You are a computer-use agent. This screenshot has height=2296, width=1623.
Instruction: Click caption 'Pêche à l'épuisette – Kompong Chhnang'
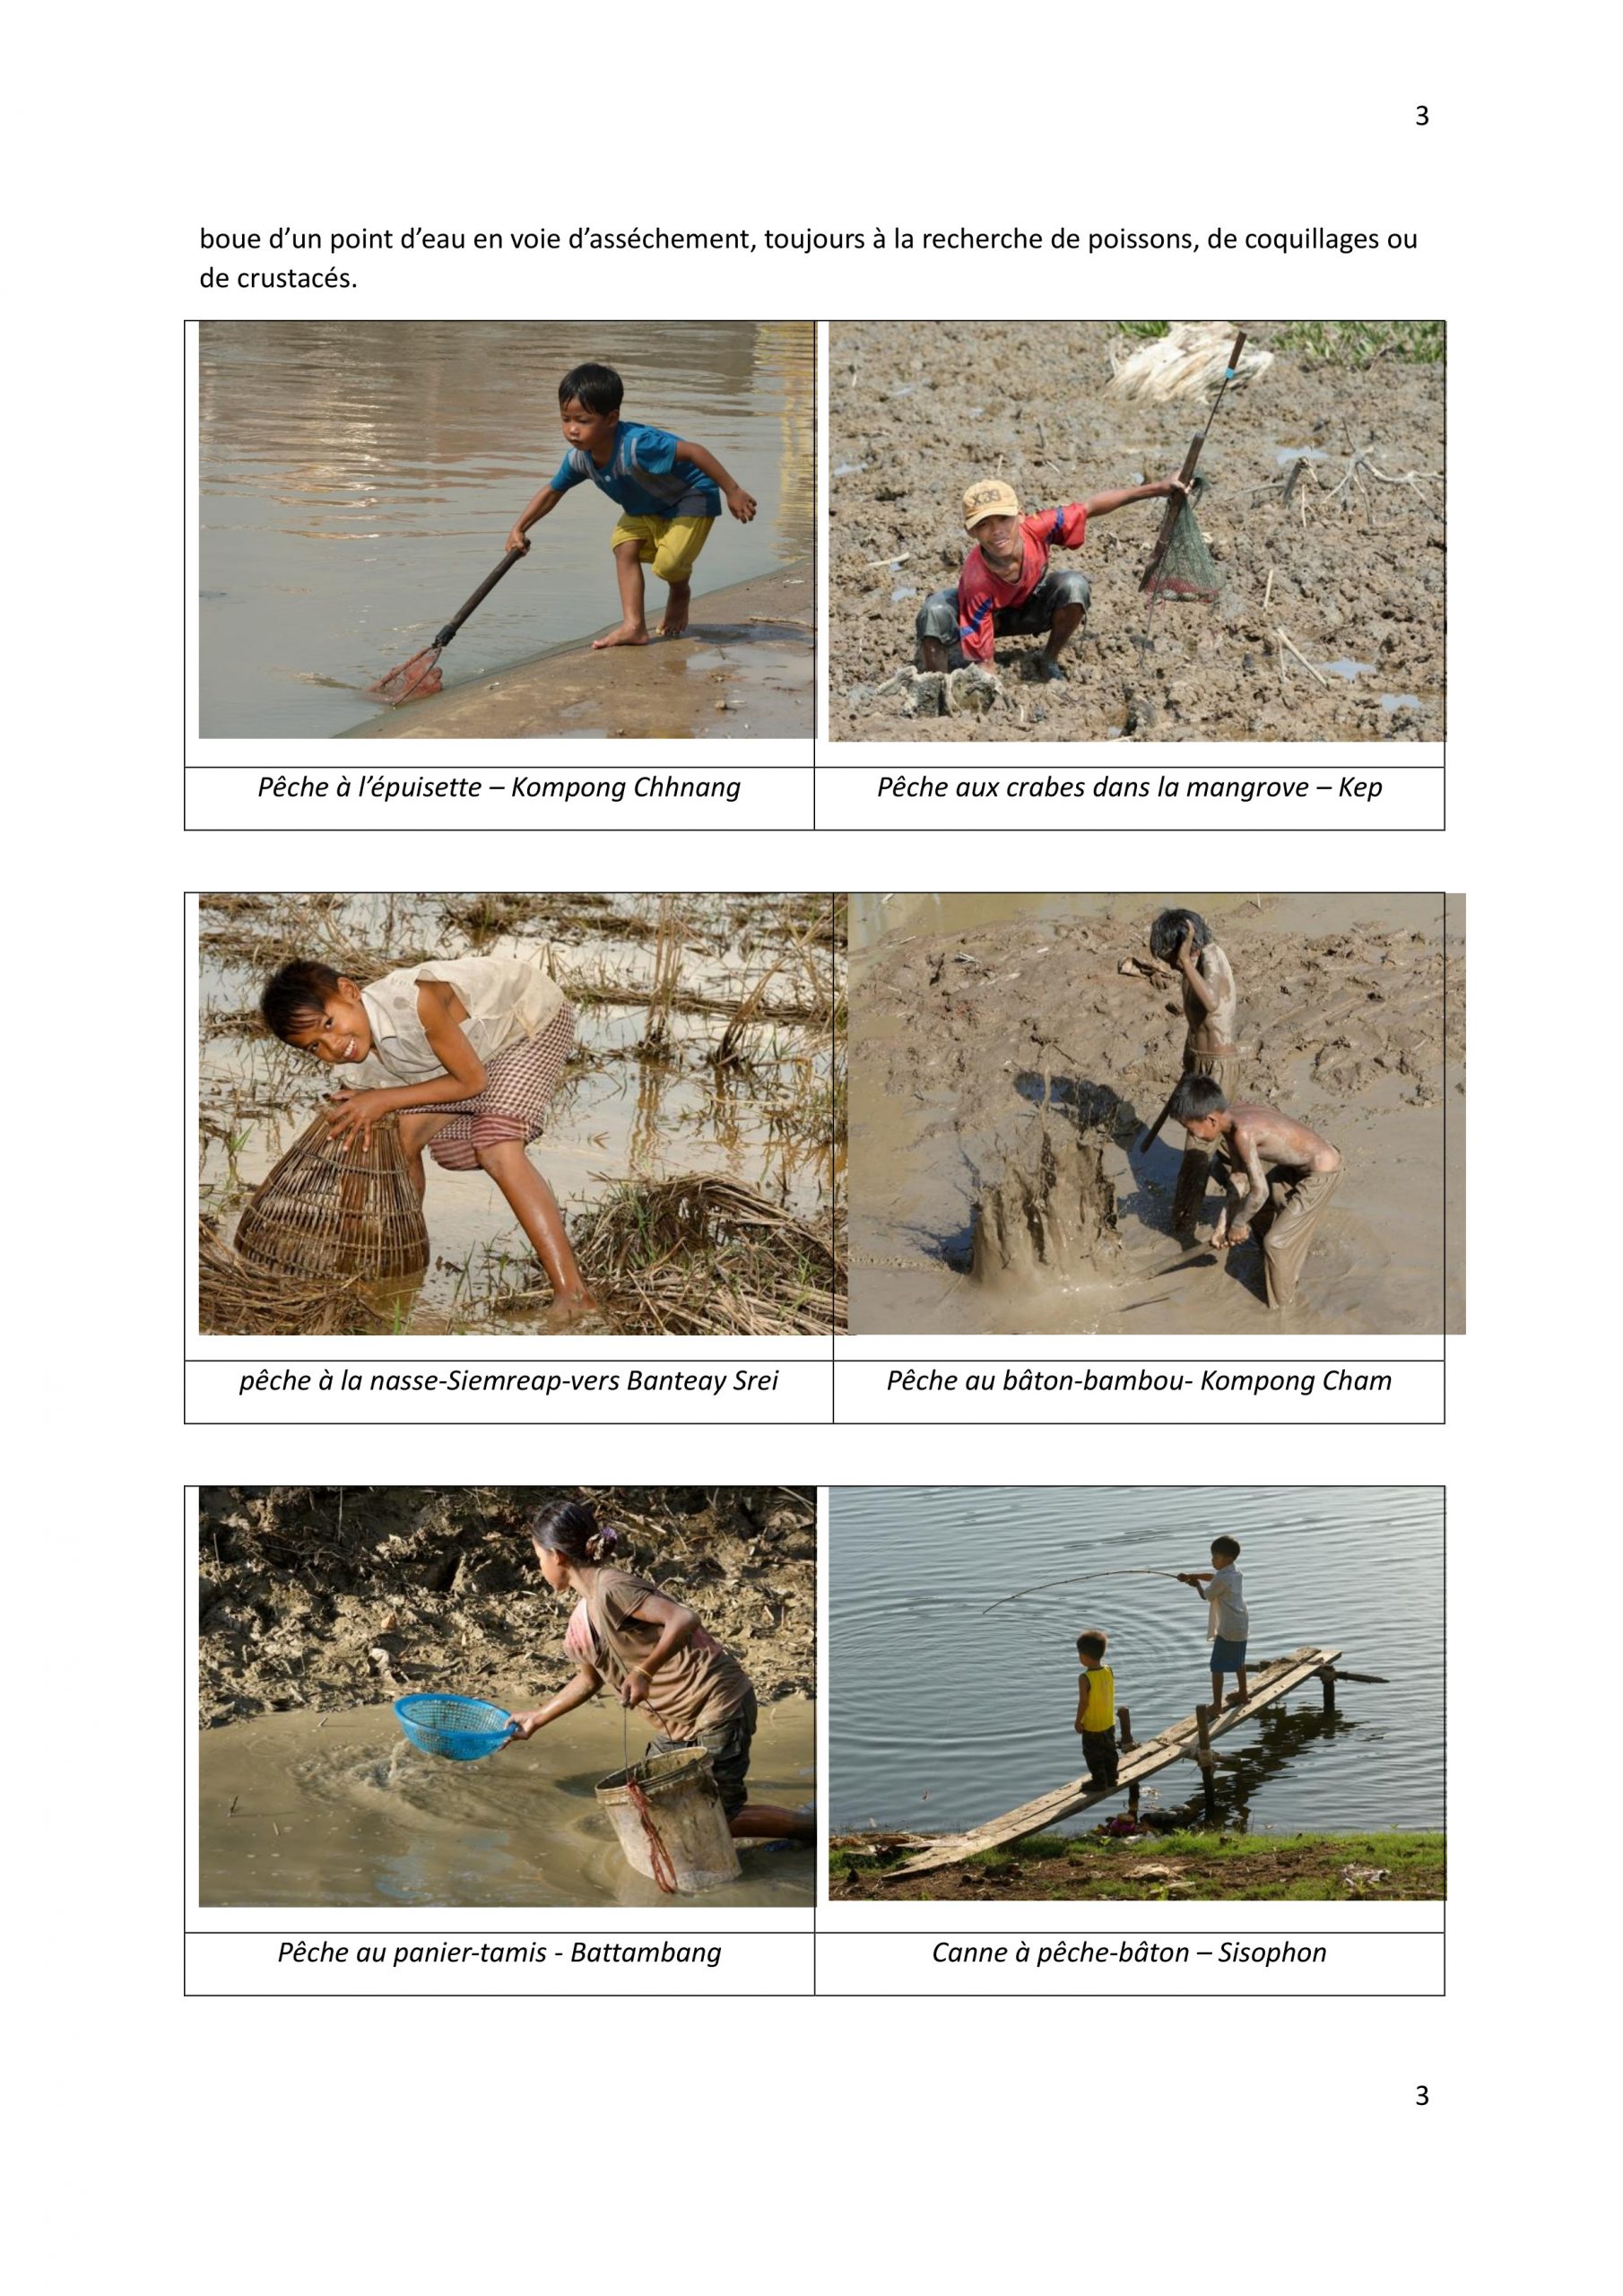point(499,787)
